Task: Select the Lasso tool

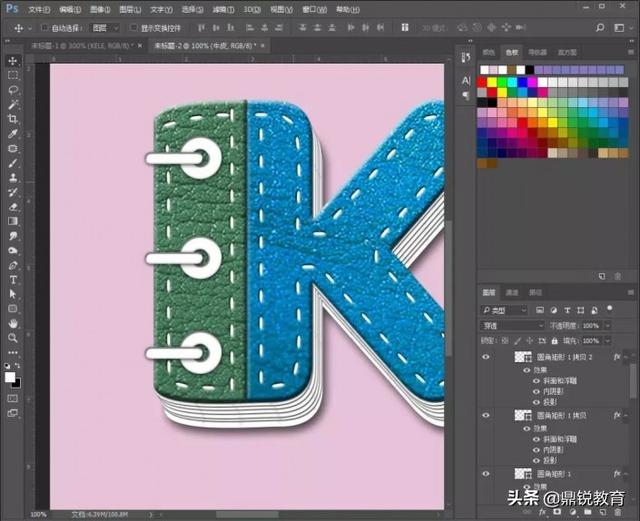Action: [13, 90]
